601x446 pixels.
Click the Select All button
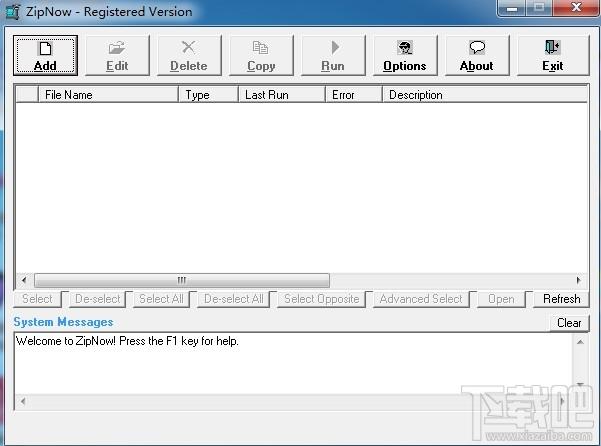[161, 299]
